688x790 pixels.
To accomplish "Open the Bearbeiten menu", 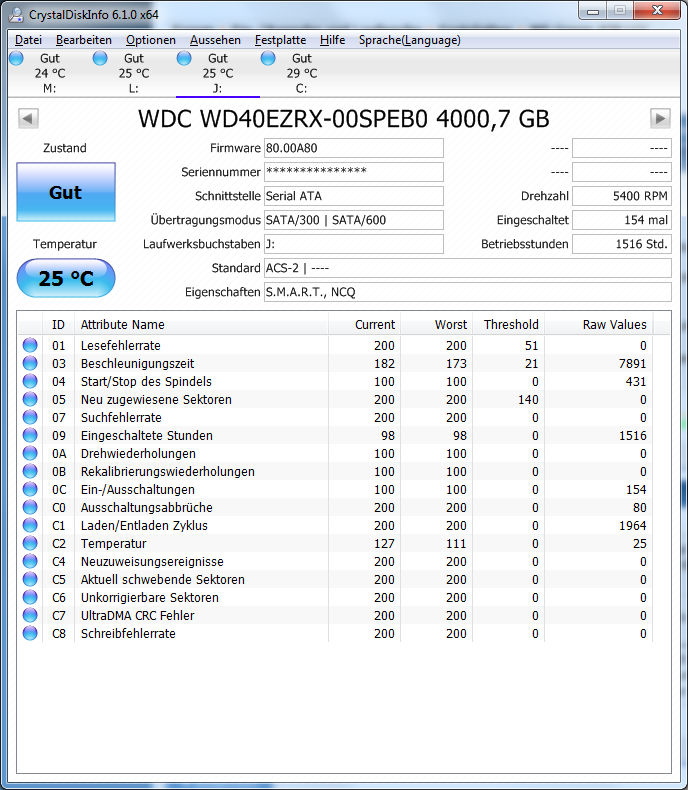I will pyautogui.click(x=84, y=40).
